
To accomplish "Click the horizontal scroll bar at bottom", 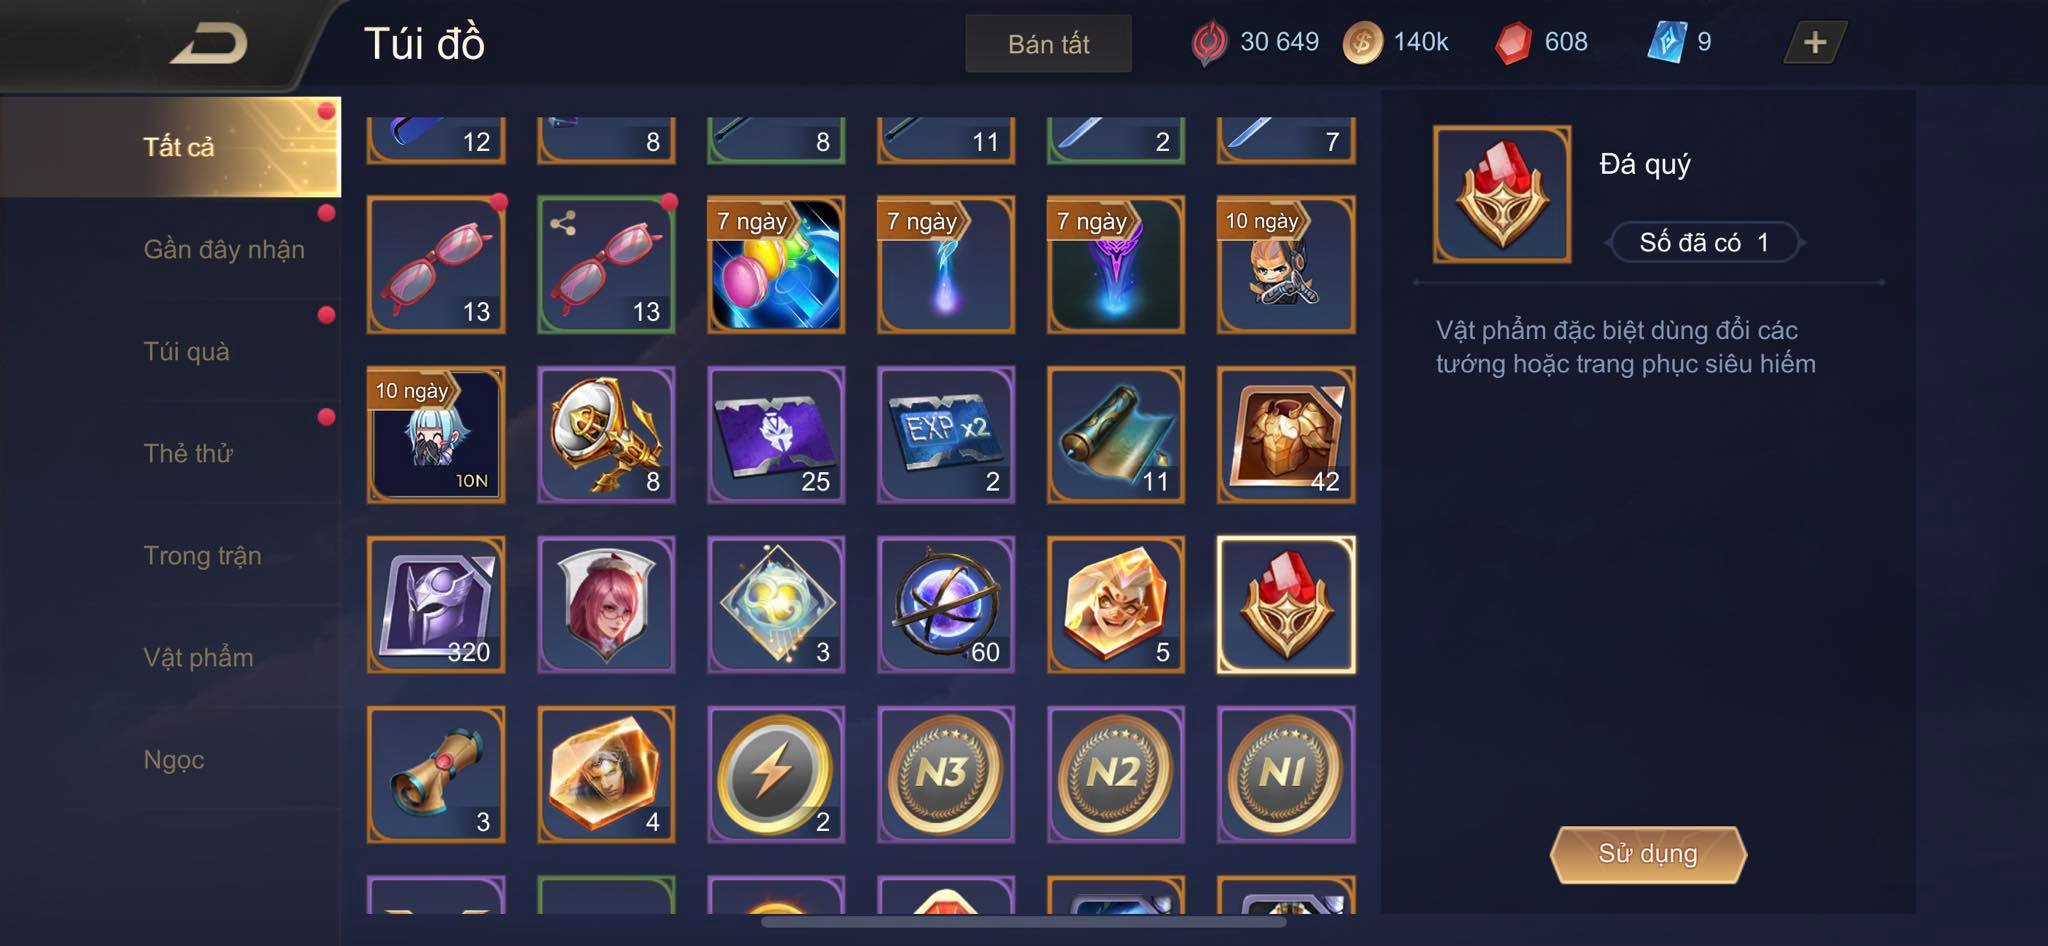I will click(1024, 921).
